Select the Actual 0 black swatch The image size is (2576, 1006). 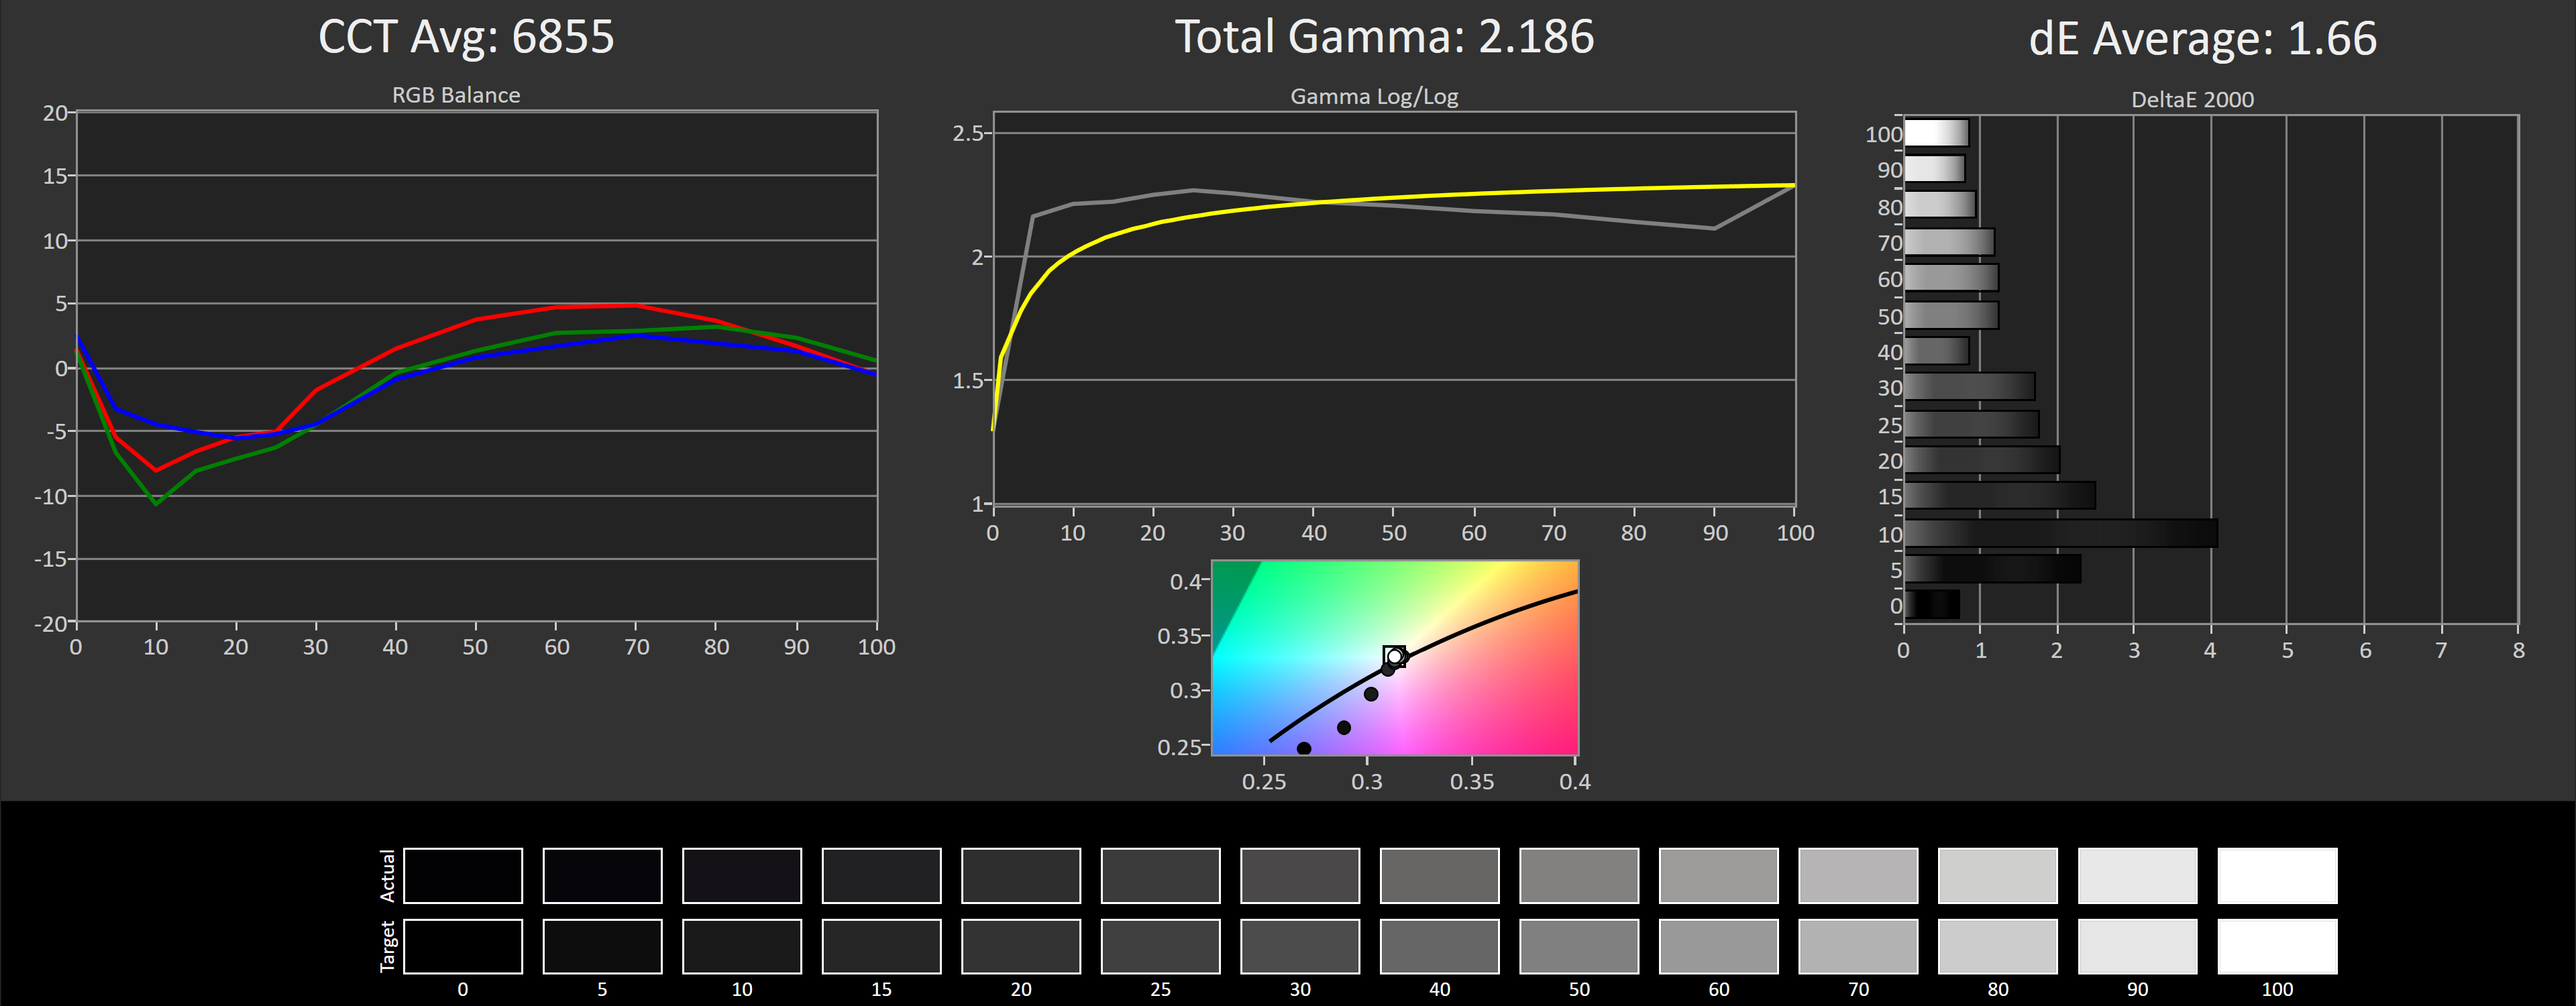point(462,875)
